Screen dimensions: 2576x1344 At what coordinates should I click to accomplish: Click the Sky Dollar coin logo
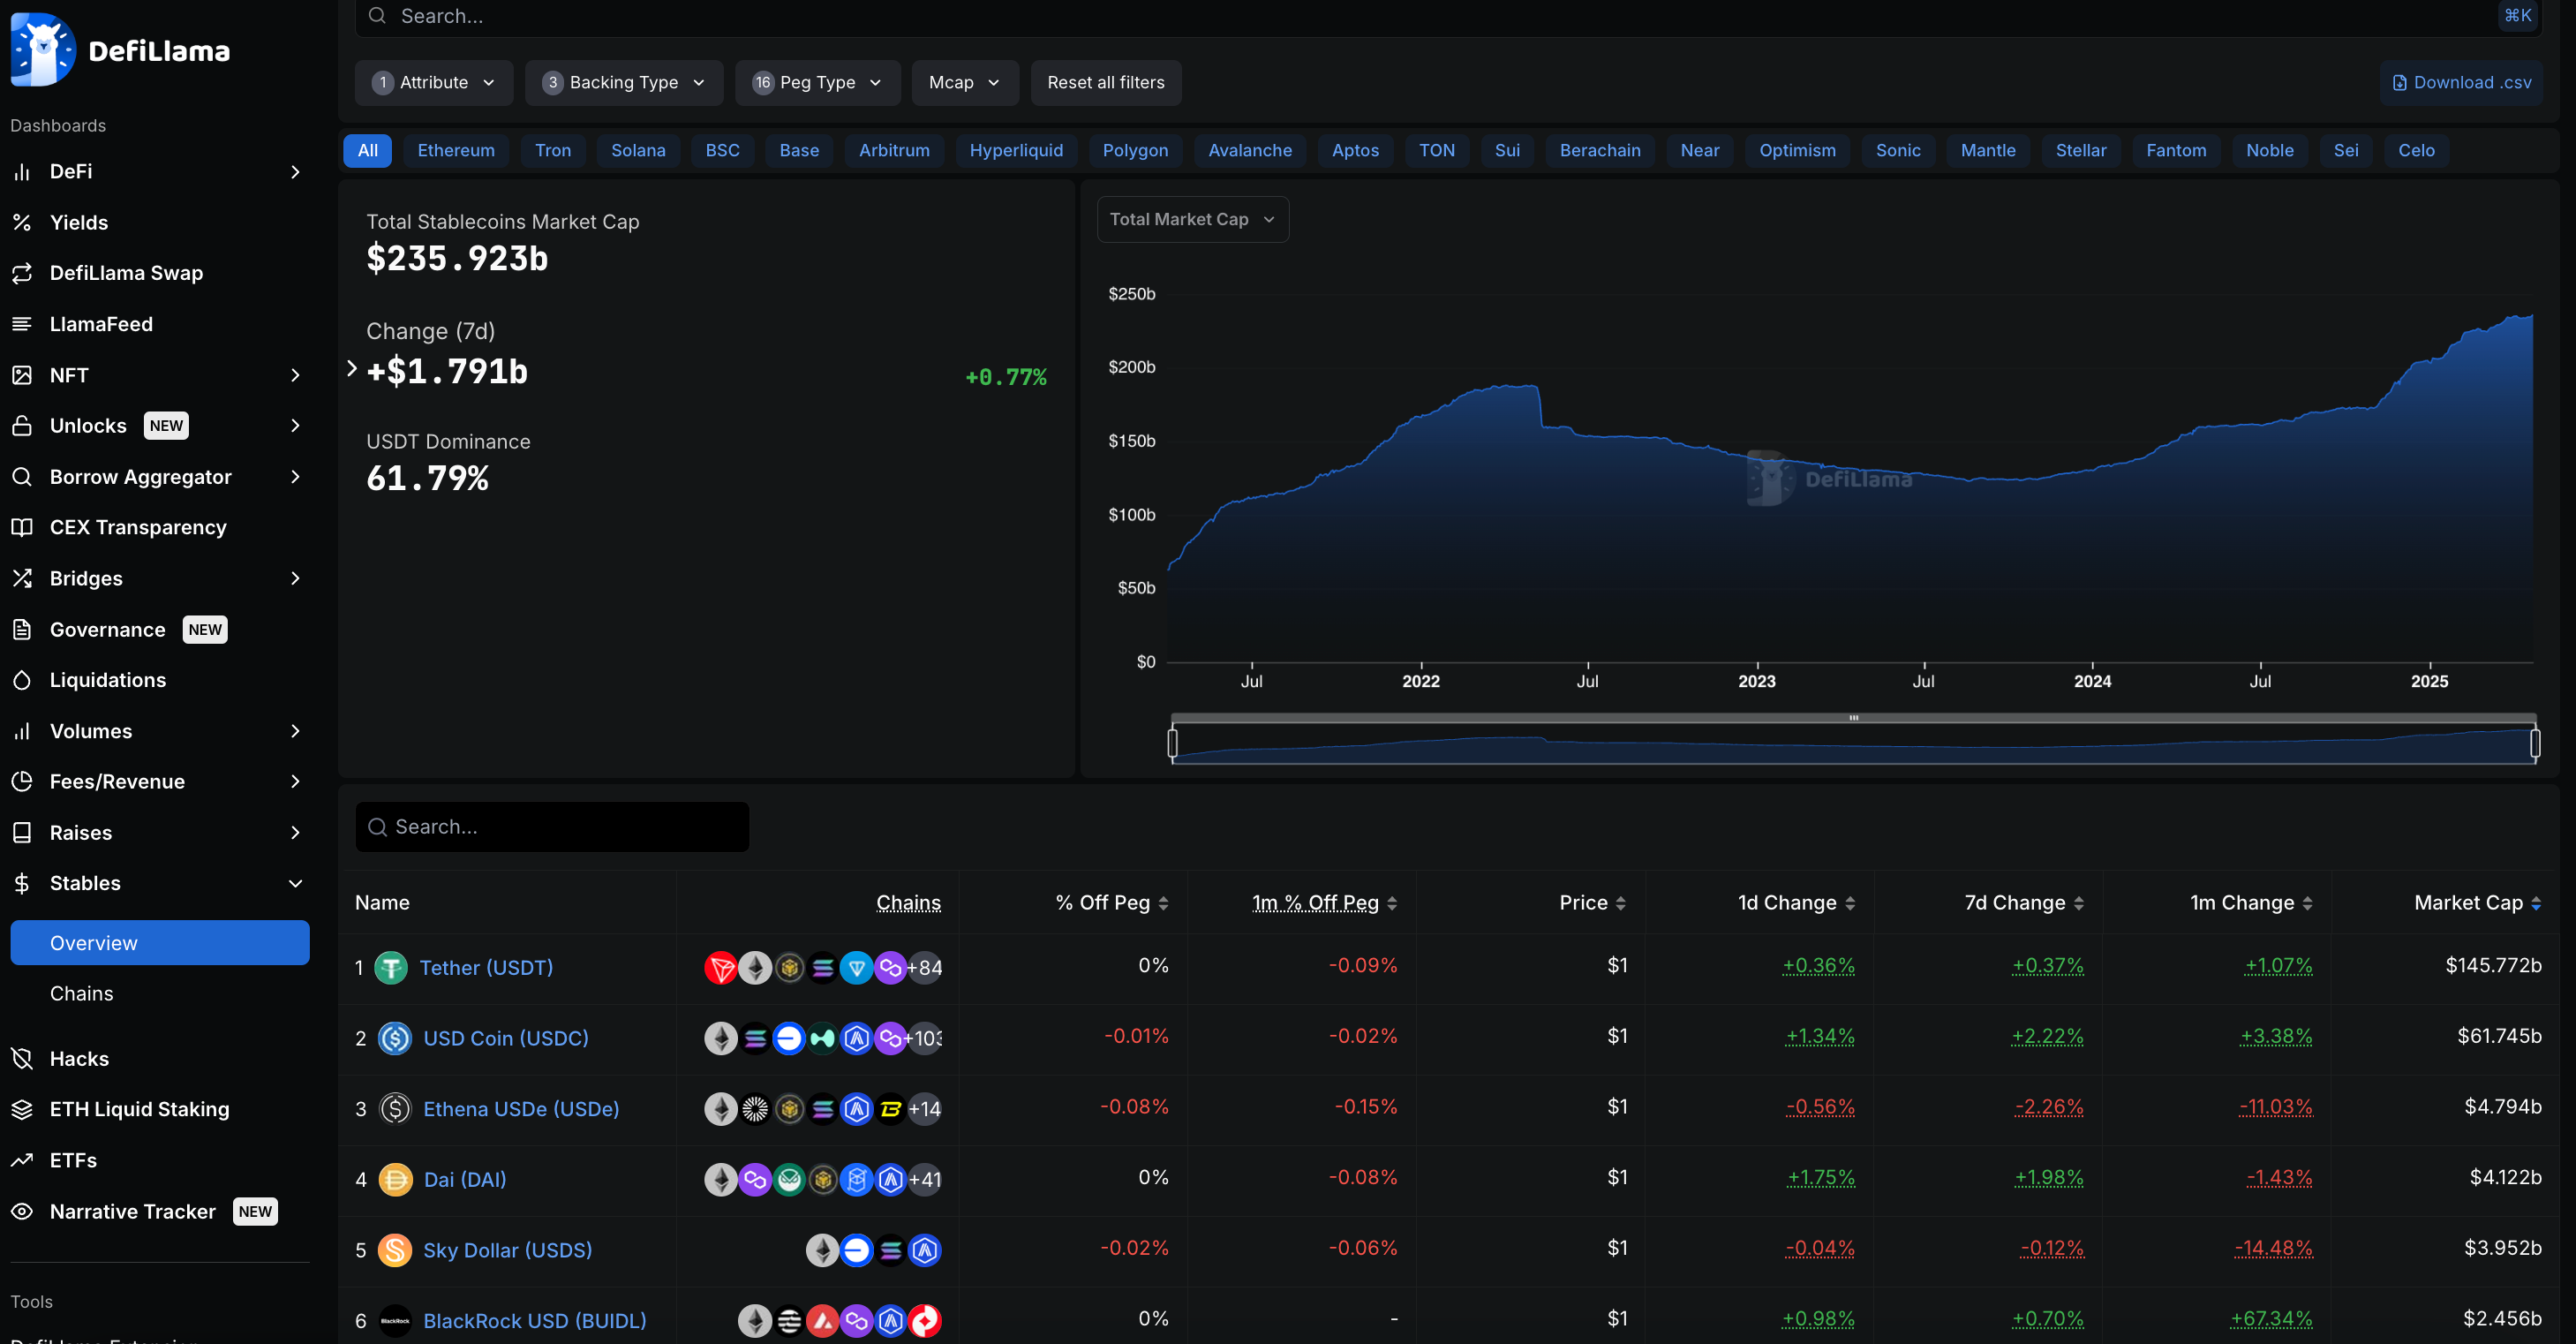click(395, 1250)
